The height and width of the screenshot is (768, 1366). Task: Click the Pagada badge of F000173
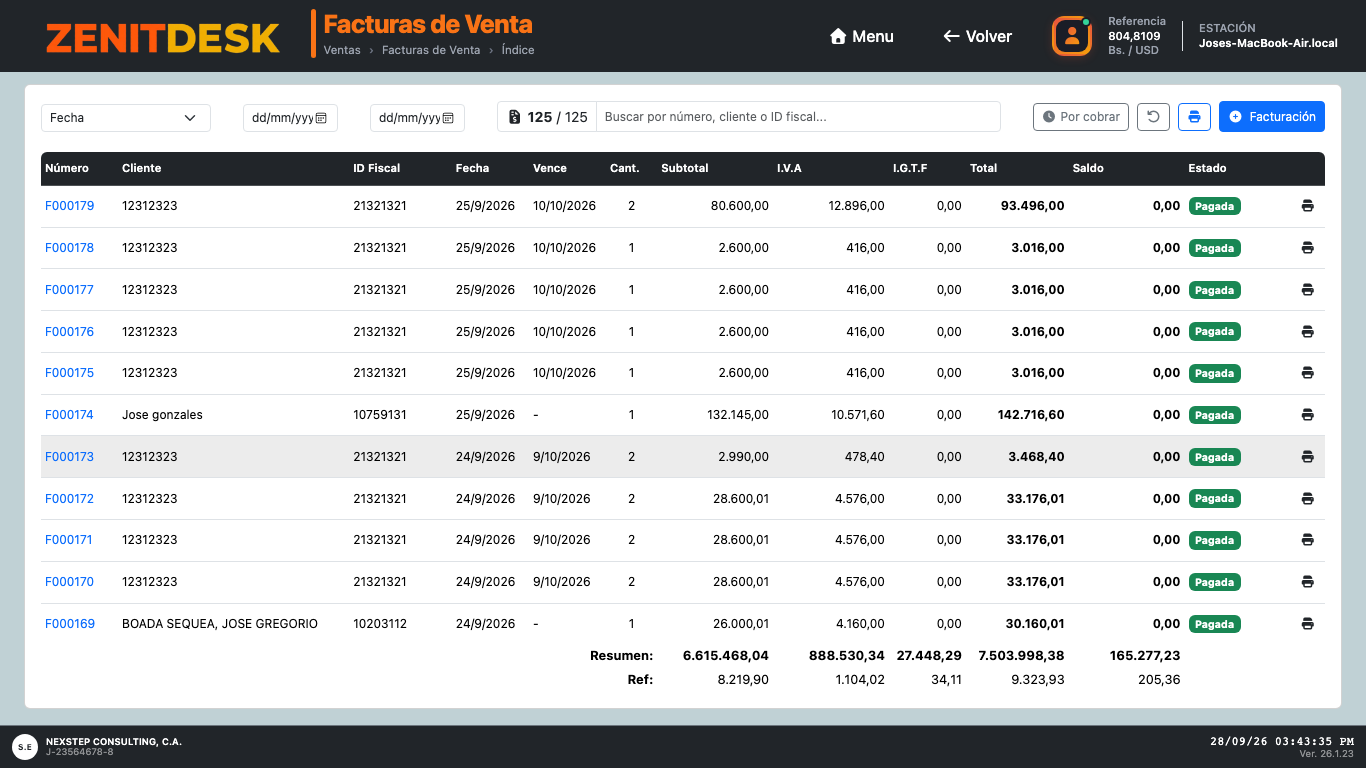1214,457
